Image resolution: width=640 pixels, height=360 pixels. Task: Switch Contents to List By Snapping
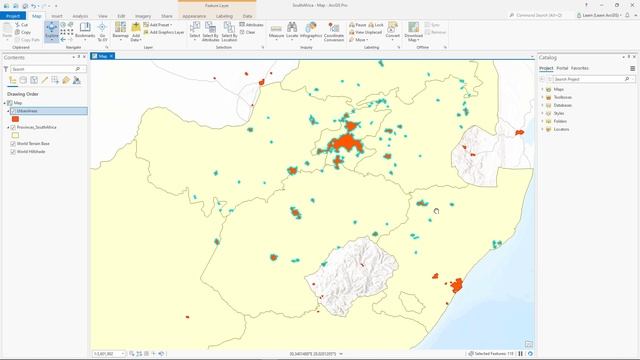(x=55, y=80)
